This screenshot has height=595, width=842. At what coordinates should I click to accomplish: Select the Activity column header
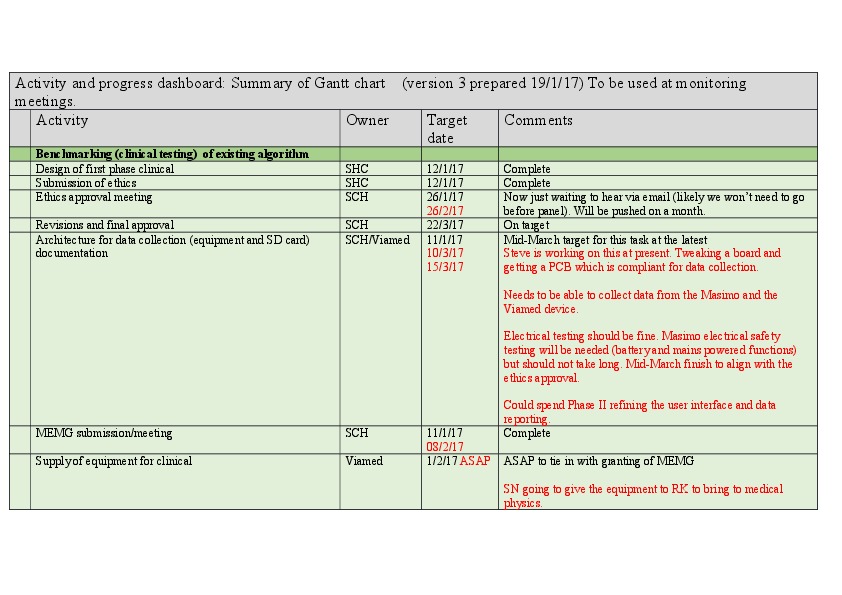(62, 121)
